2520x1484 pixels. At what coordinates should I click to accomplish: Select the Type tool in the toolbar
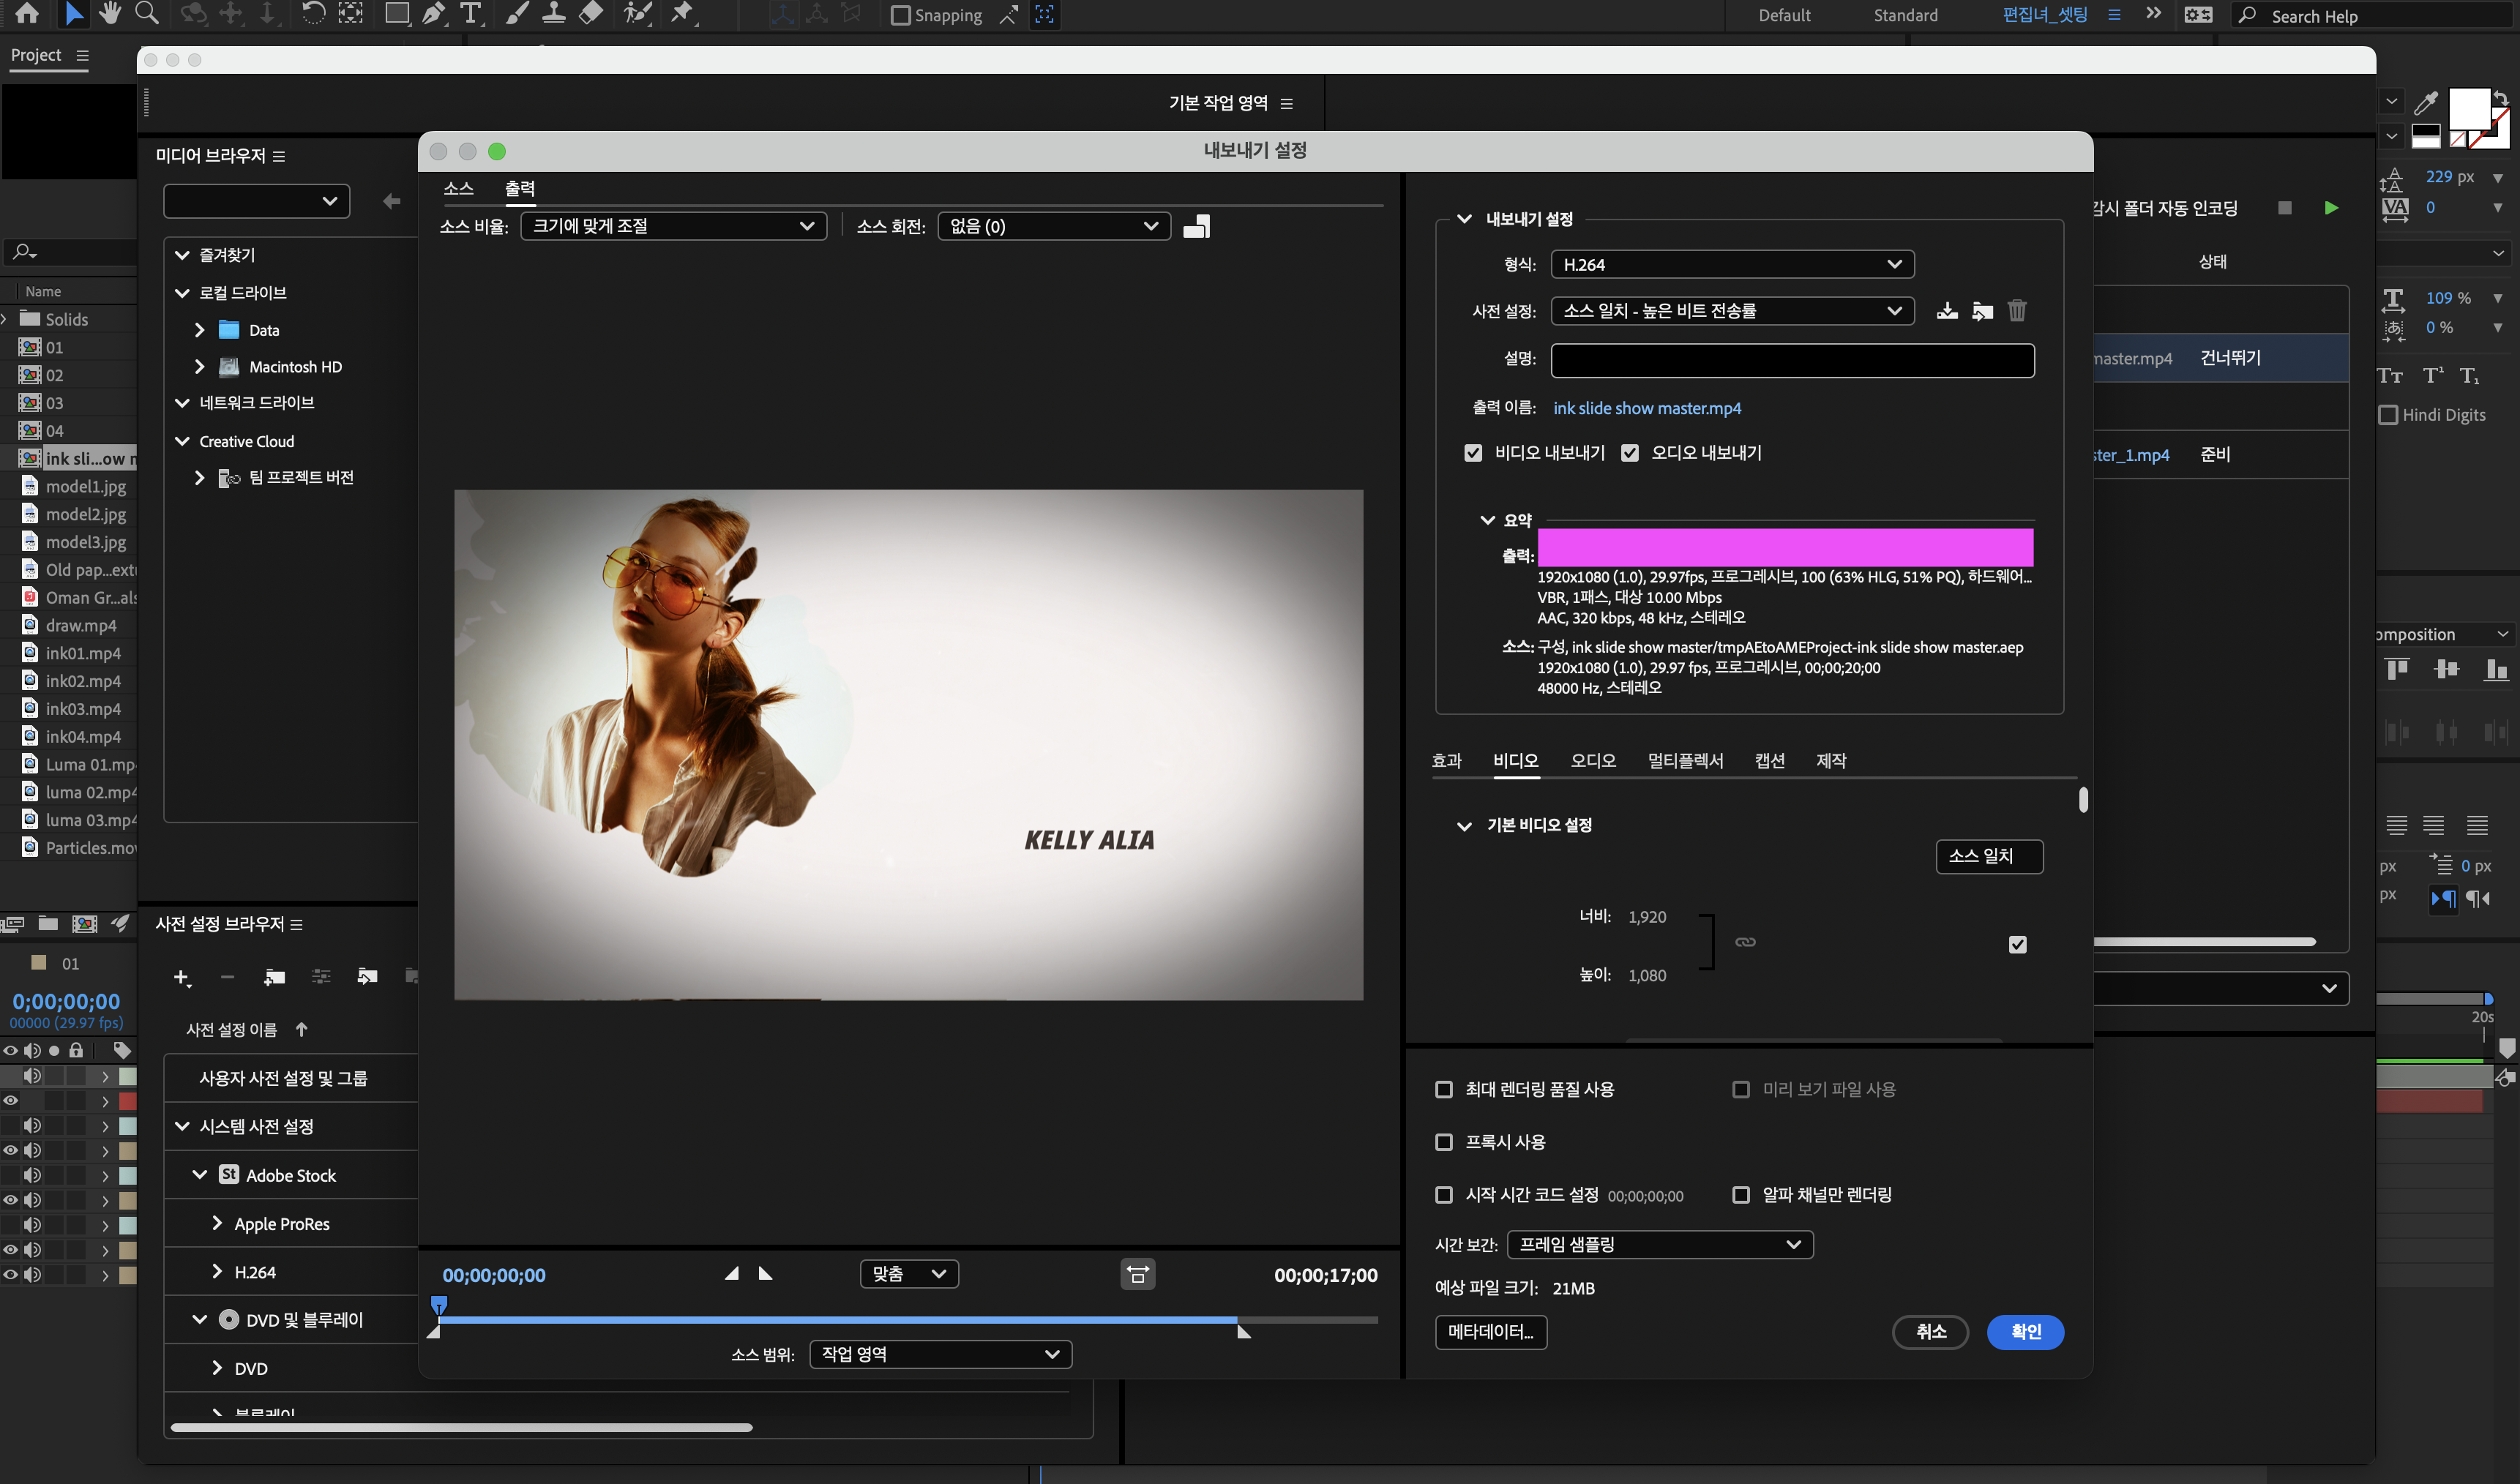(x=470, y=14)
